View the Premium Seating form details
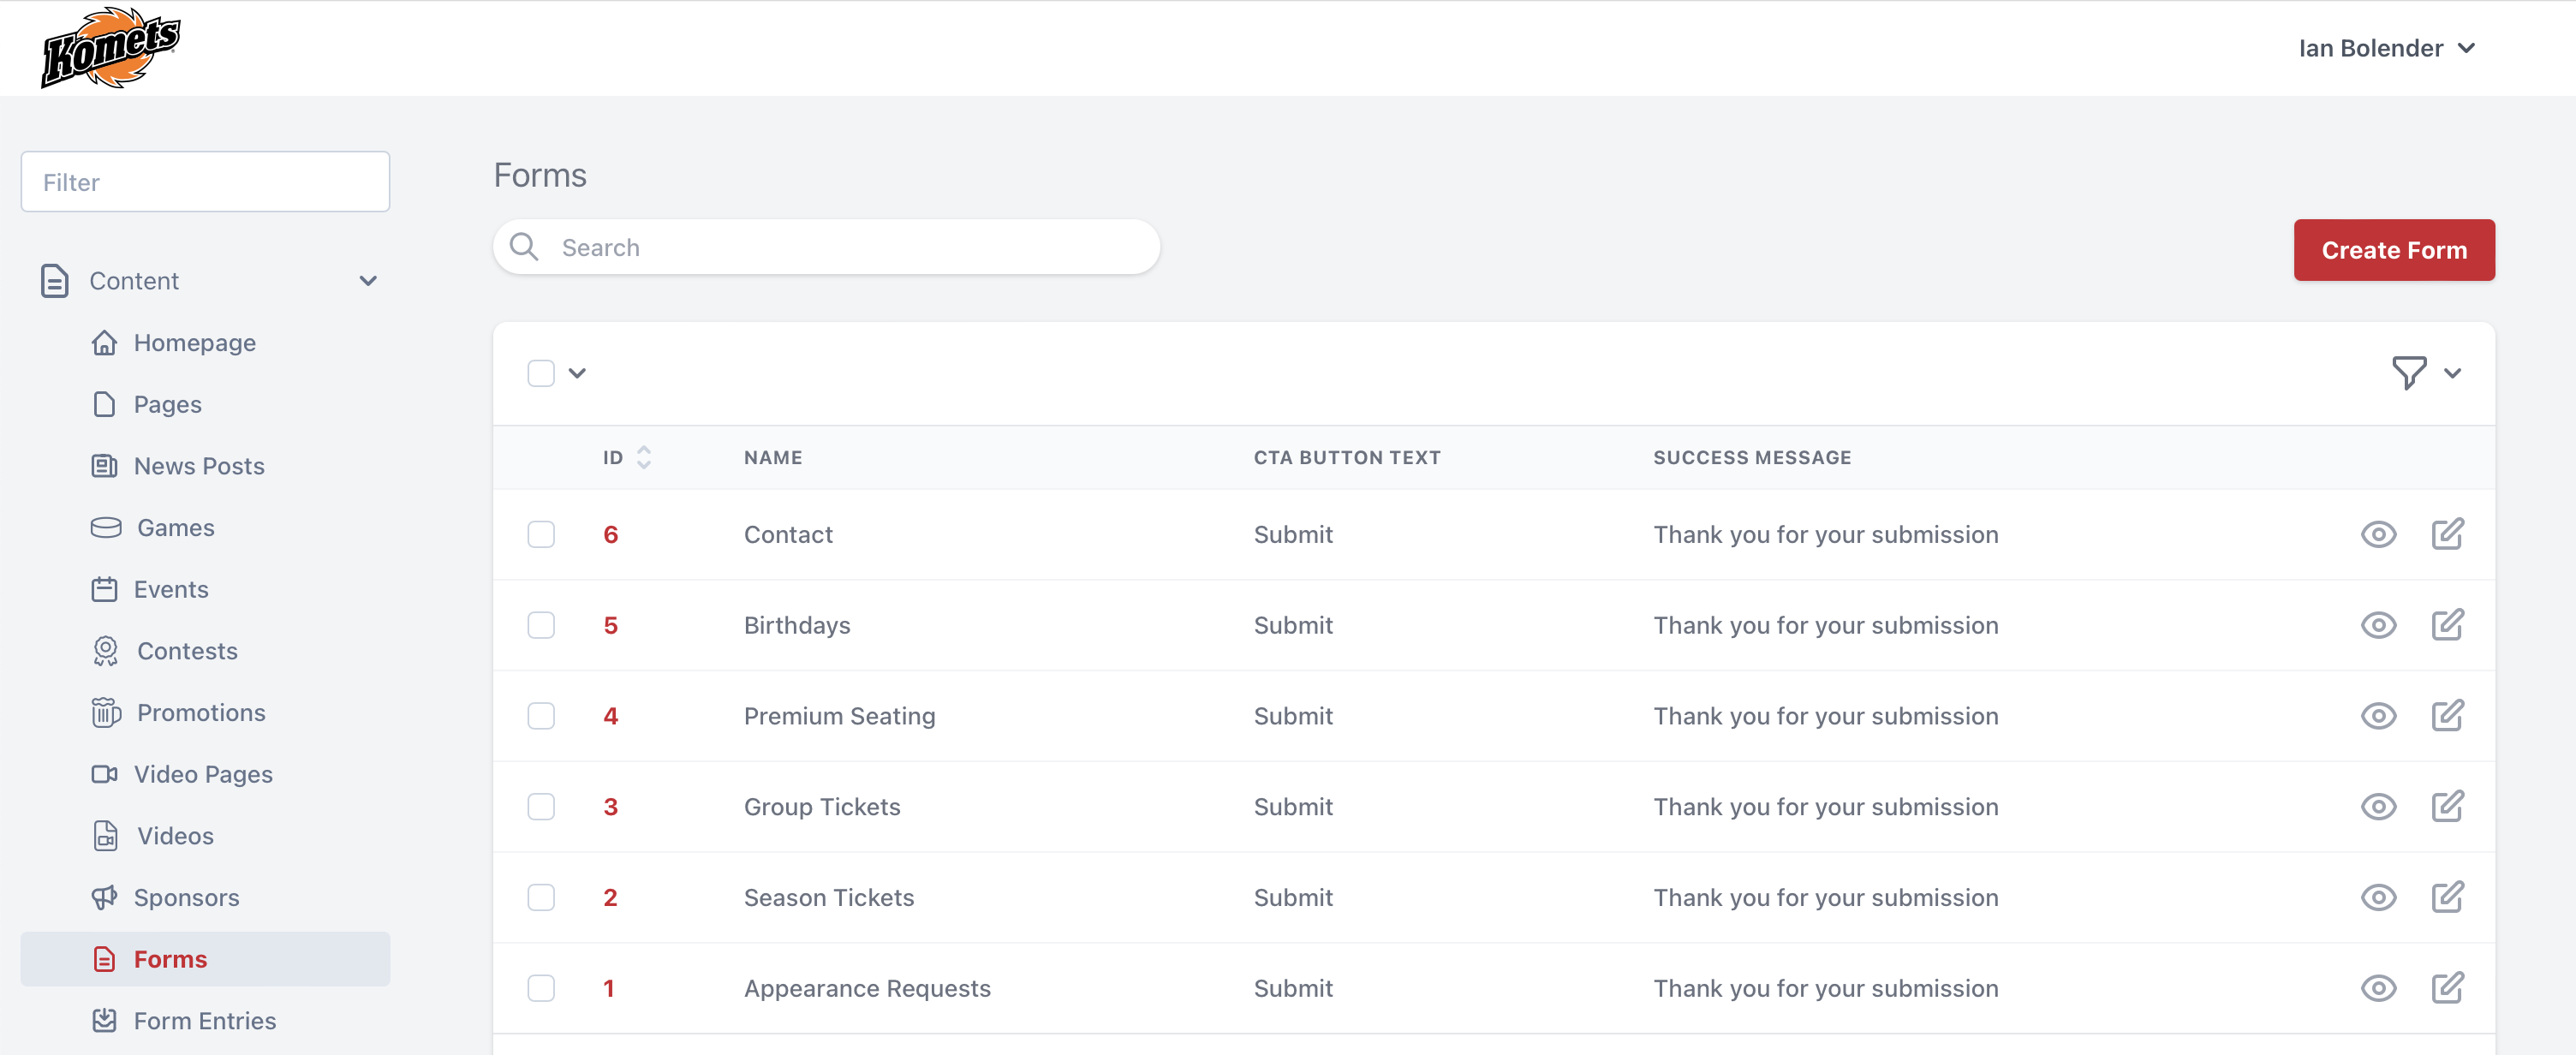Screen dimensions: 2576x1055 pyautogui.click(x=2378, y=716)
